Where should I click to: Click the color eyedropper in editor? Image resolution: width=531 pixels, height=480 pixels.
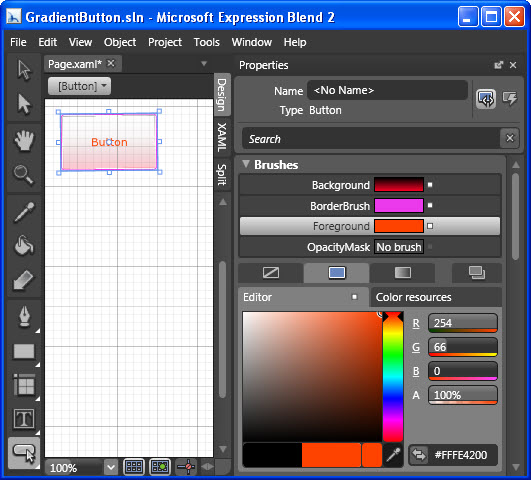pos(393,455)
